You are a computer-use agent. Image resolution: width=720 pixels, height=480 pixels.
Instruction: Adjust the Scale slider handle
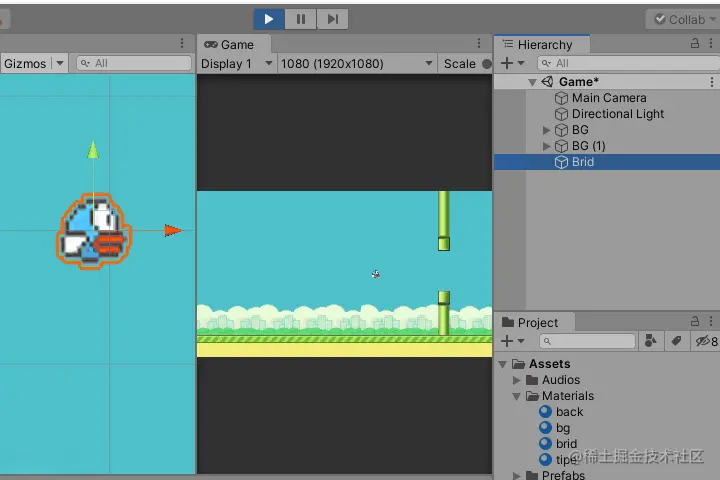[487, 64]
